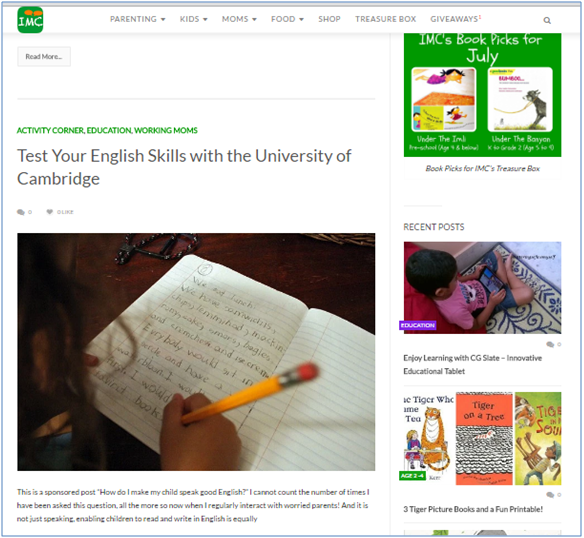Expand the Moms menu dropdown
The image size is (584, 538).
(x=239, y=19)
